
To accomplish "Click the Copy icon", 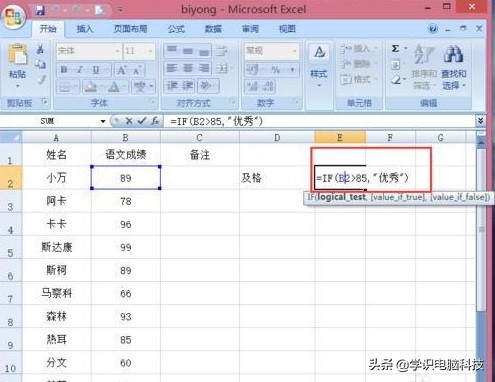I will (x=41, y=65).
